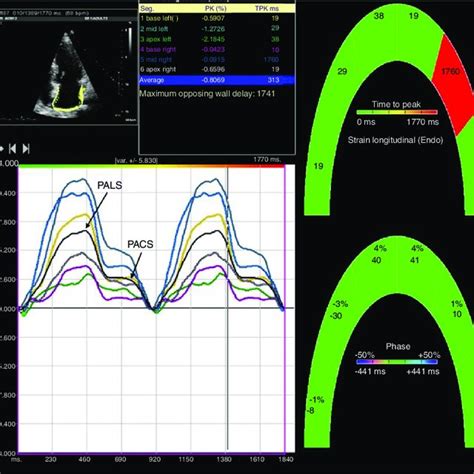Click the '-441 ms' phase scale label

point(370,371)
